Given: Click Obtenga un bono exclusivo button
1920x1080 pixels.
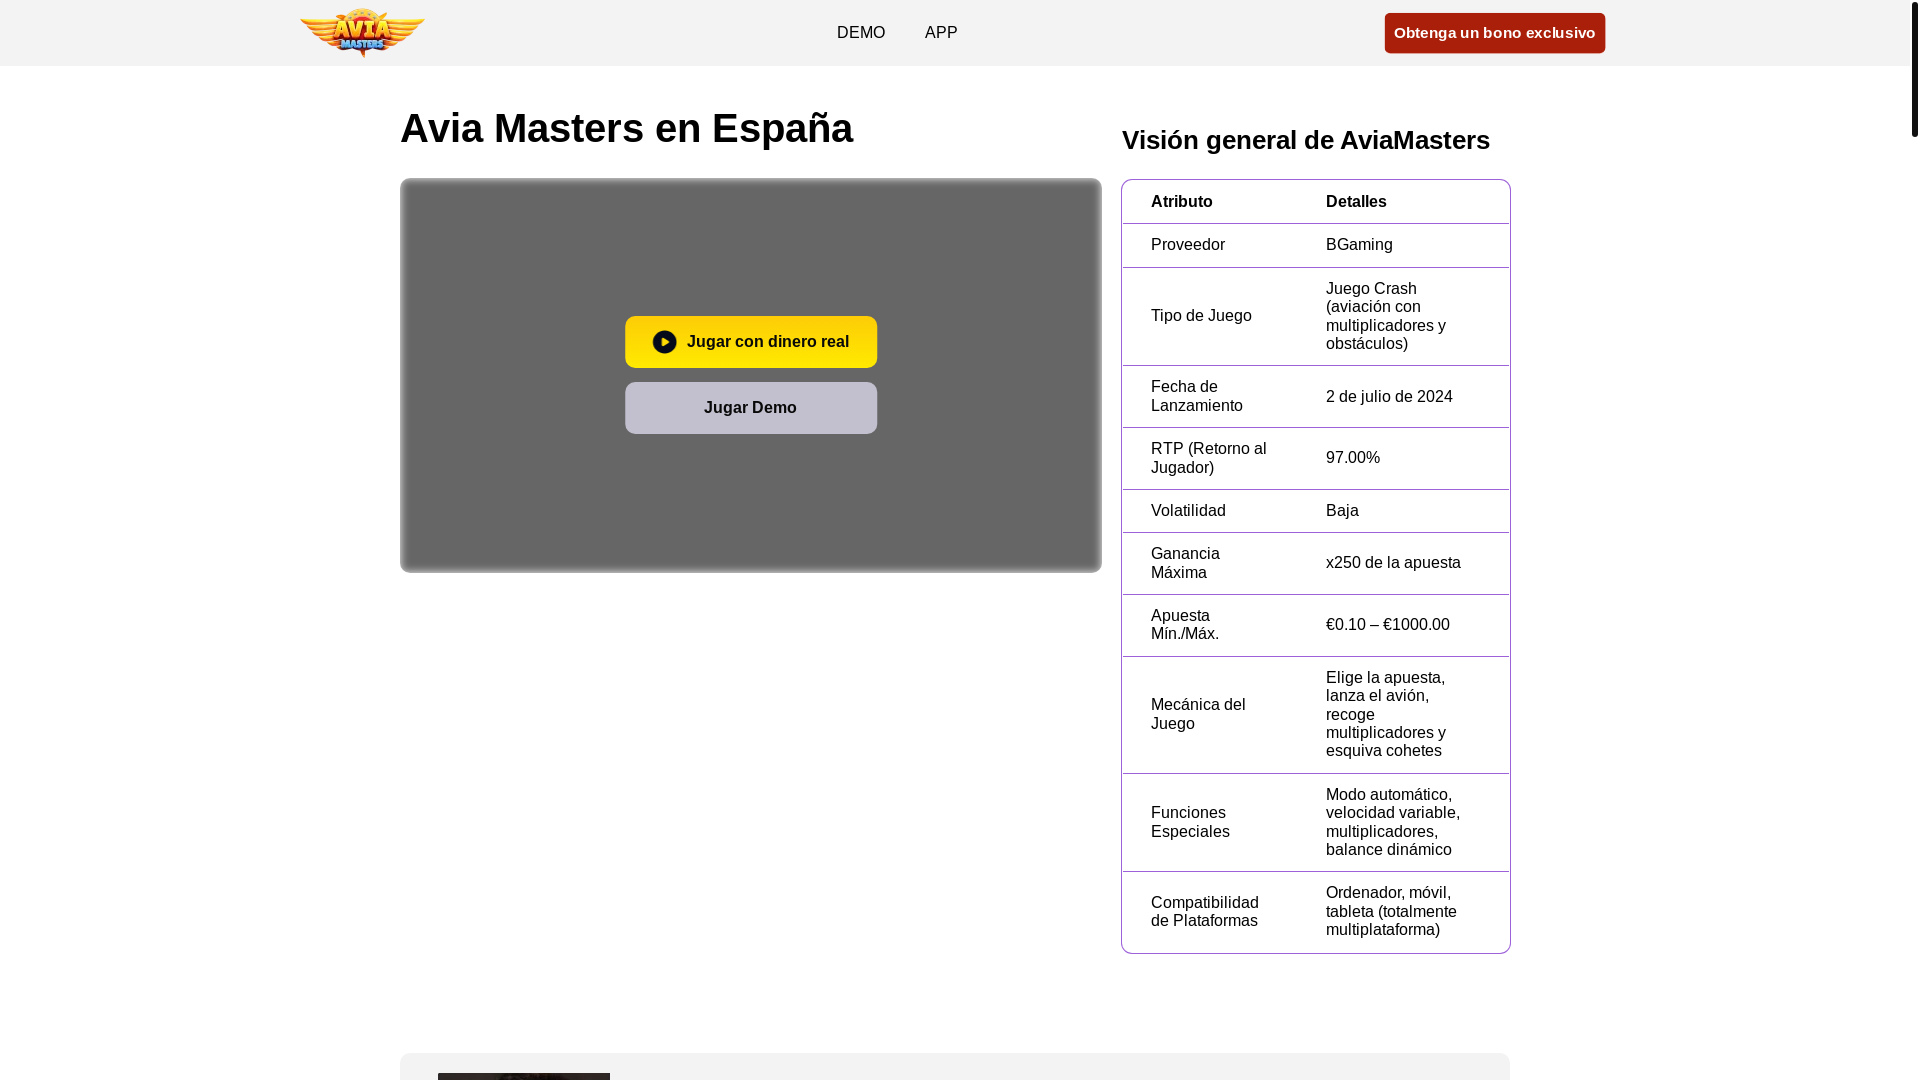Looking at the screenshot, I should (x=1494, y=33).
